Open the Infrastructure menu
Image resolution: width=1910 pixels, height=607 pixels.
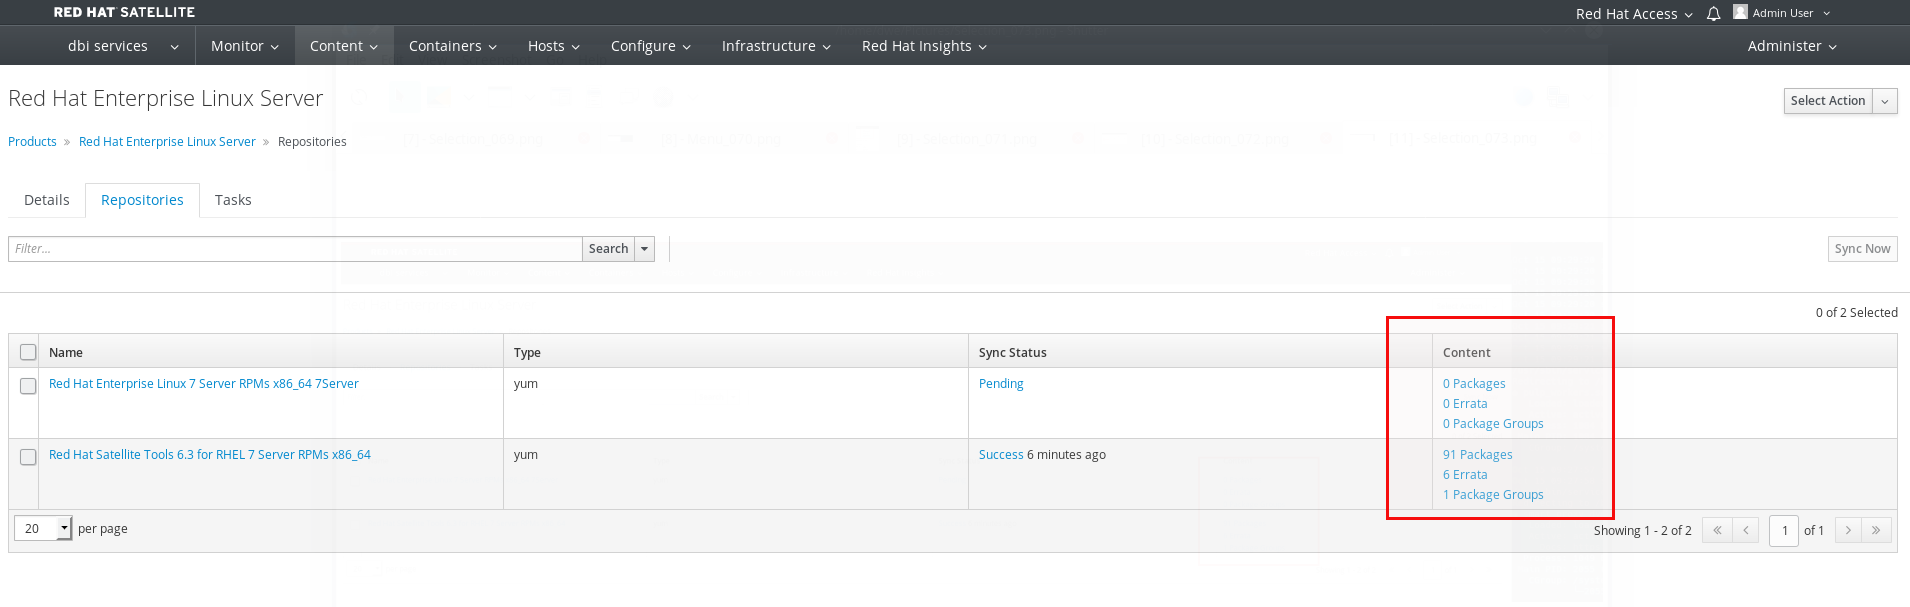(x=776, y=46)
